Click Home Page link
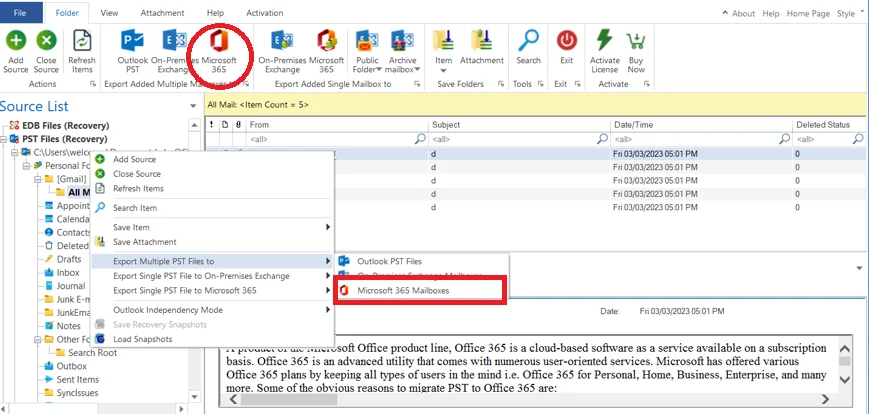This screenshot has height=414, width=869. 808,13
